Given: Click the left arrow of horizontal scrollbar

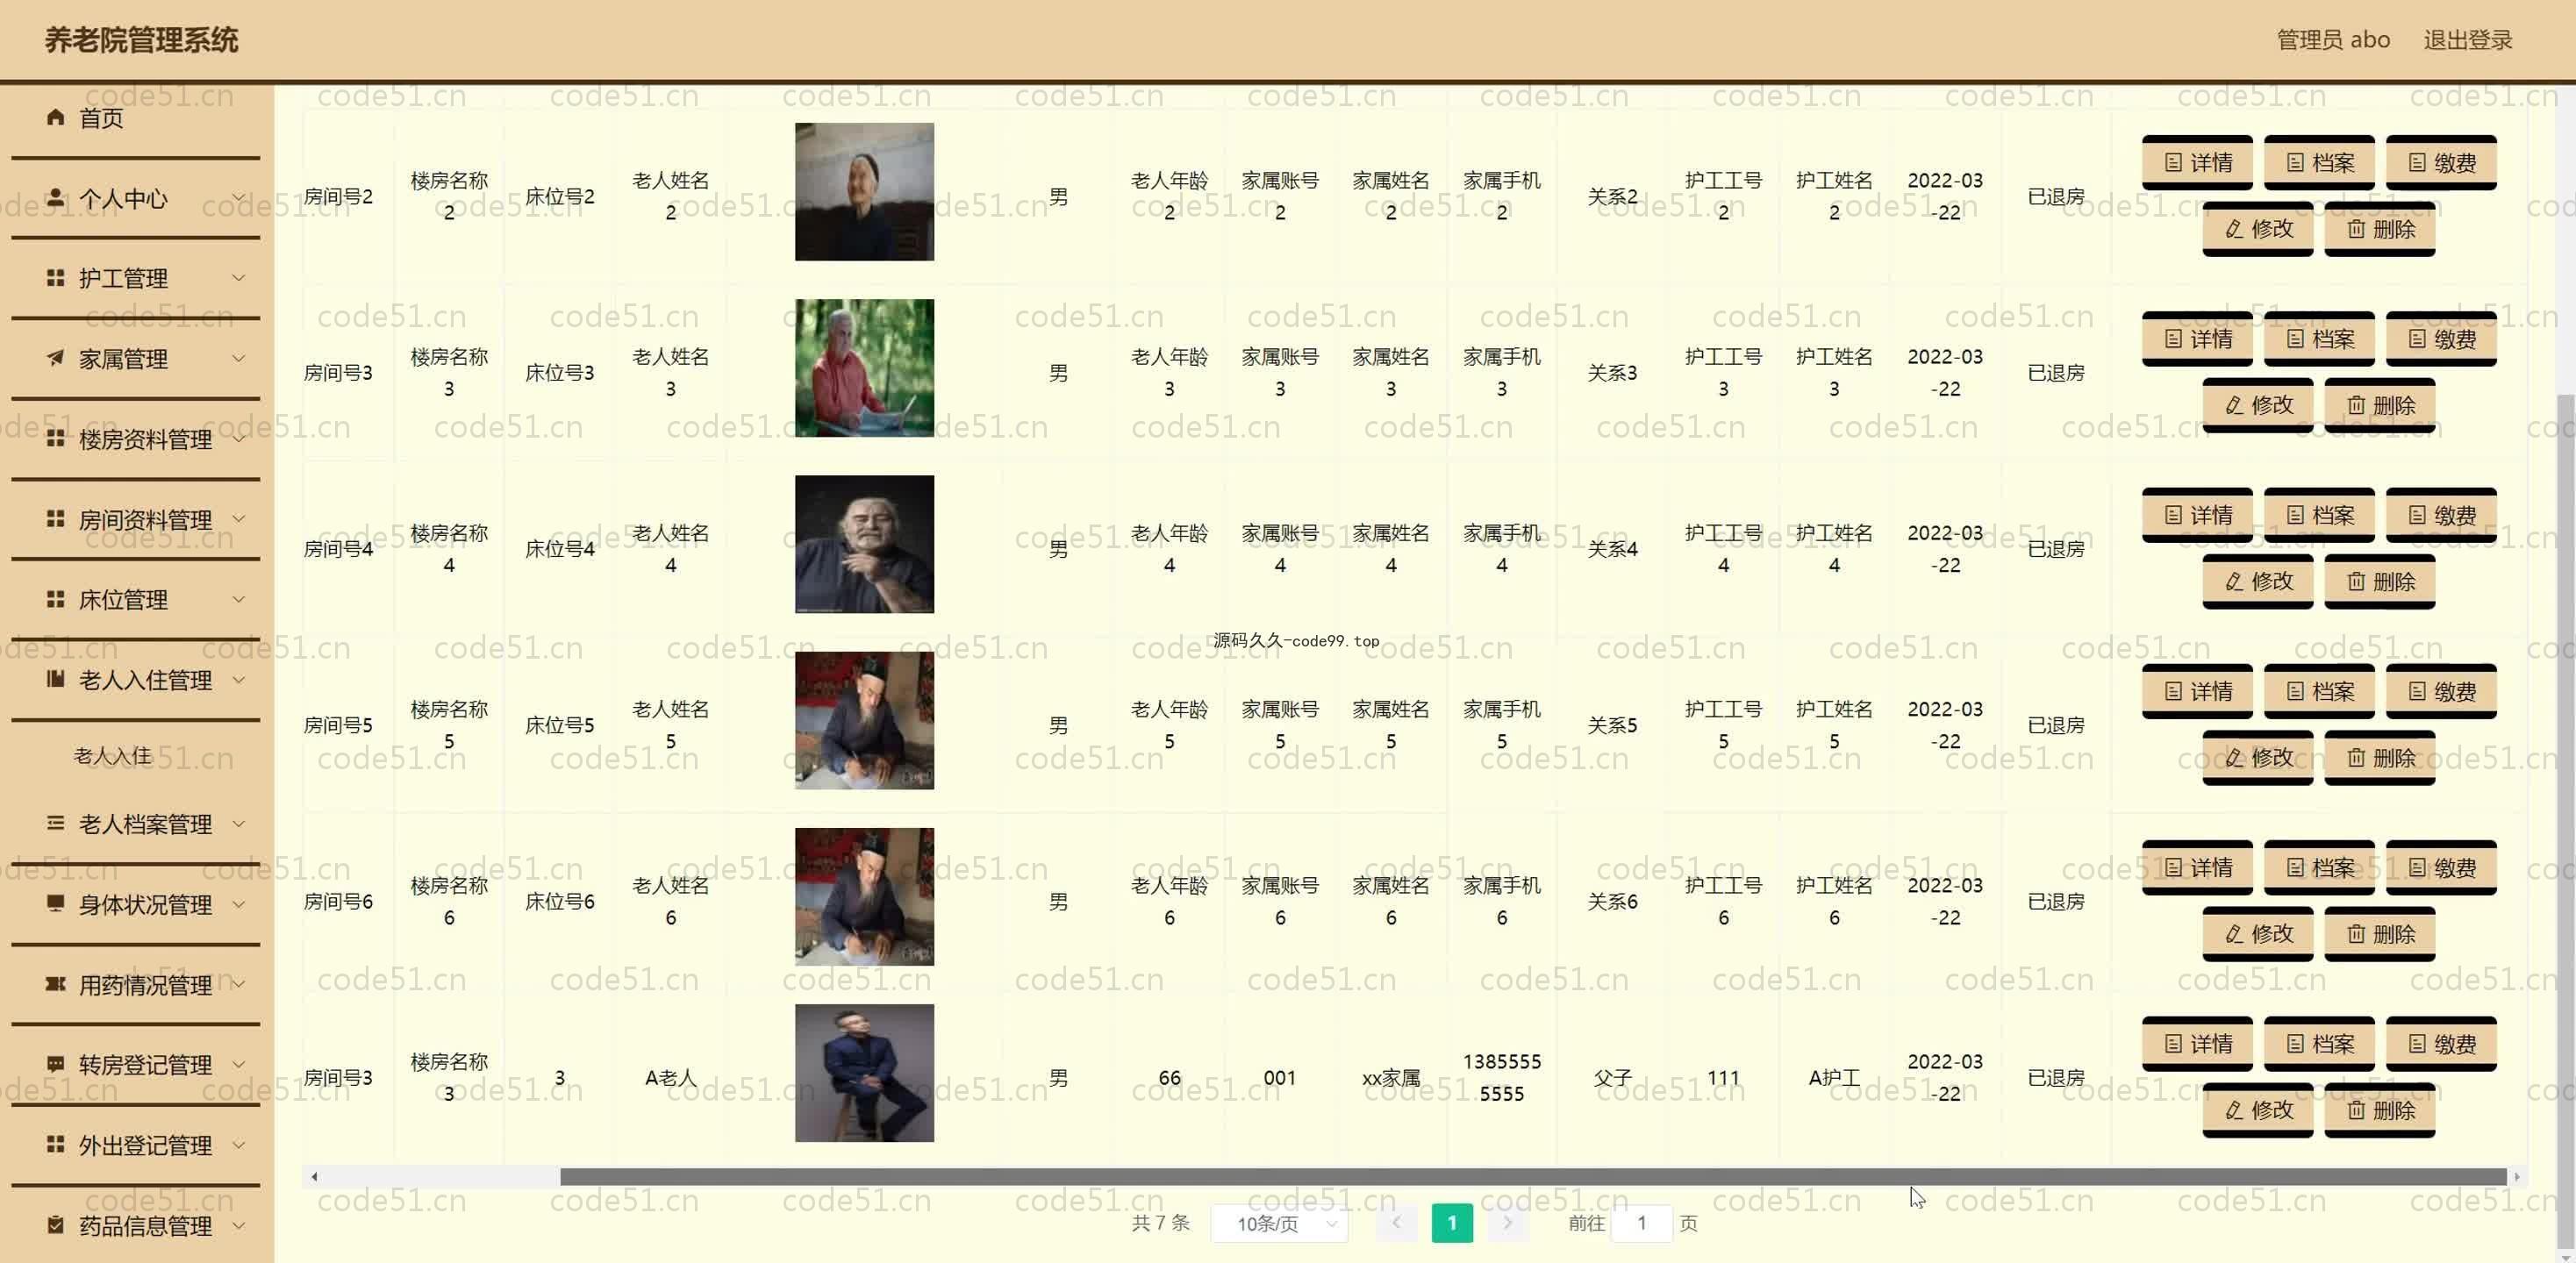Looking at the screenshot, I should coord(314,1177).
